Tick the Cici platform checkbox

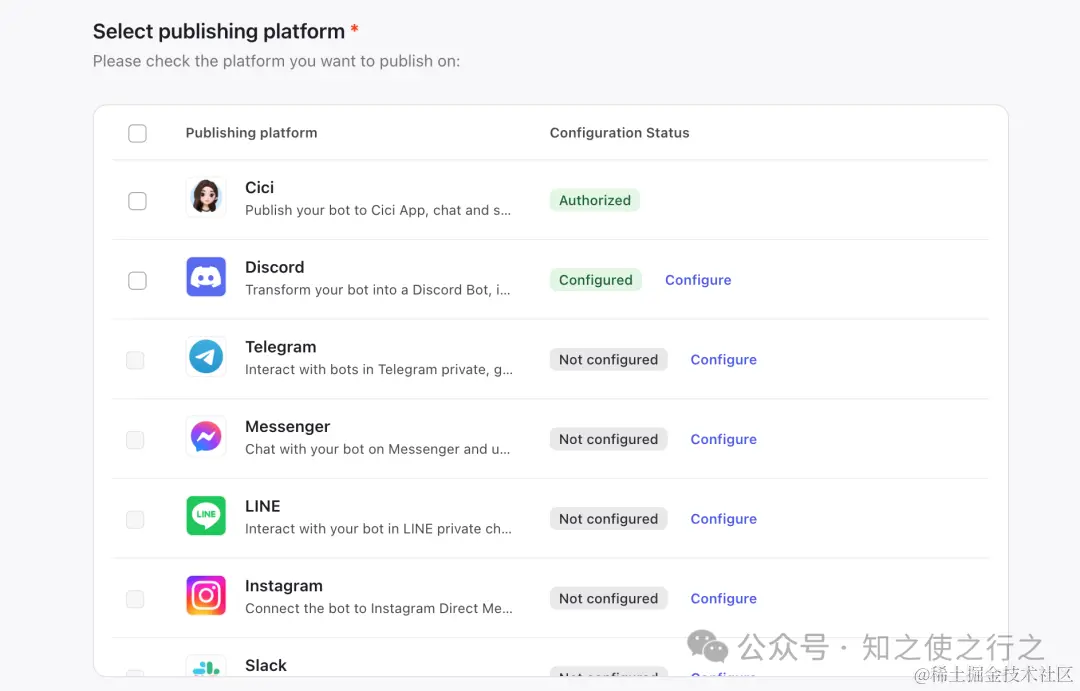137,200
